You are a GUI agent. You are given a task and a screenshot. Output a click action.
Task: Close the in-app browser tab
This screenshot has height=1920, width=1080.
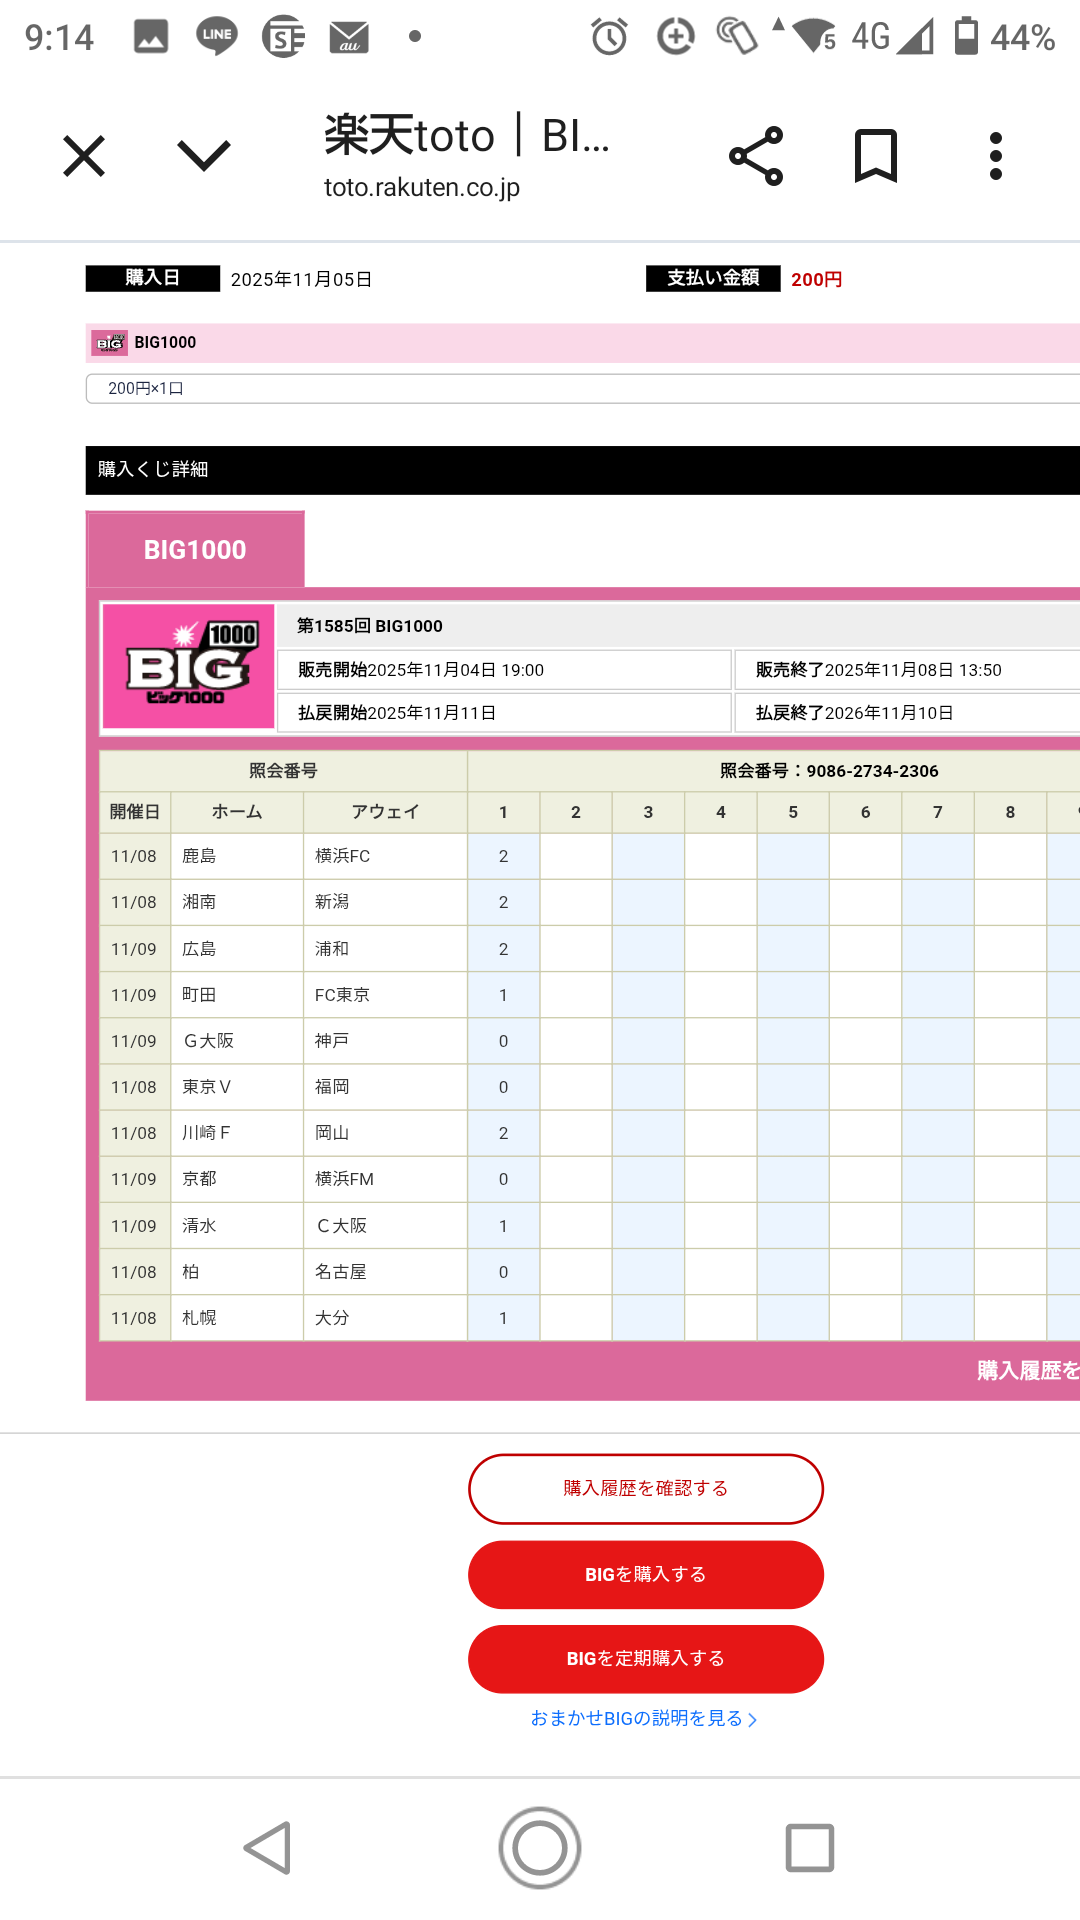(x=84, y=156)
